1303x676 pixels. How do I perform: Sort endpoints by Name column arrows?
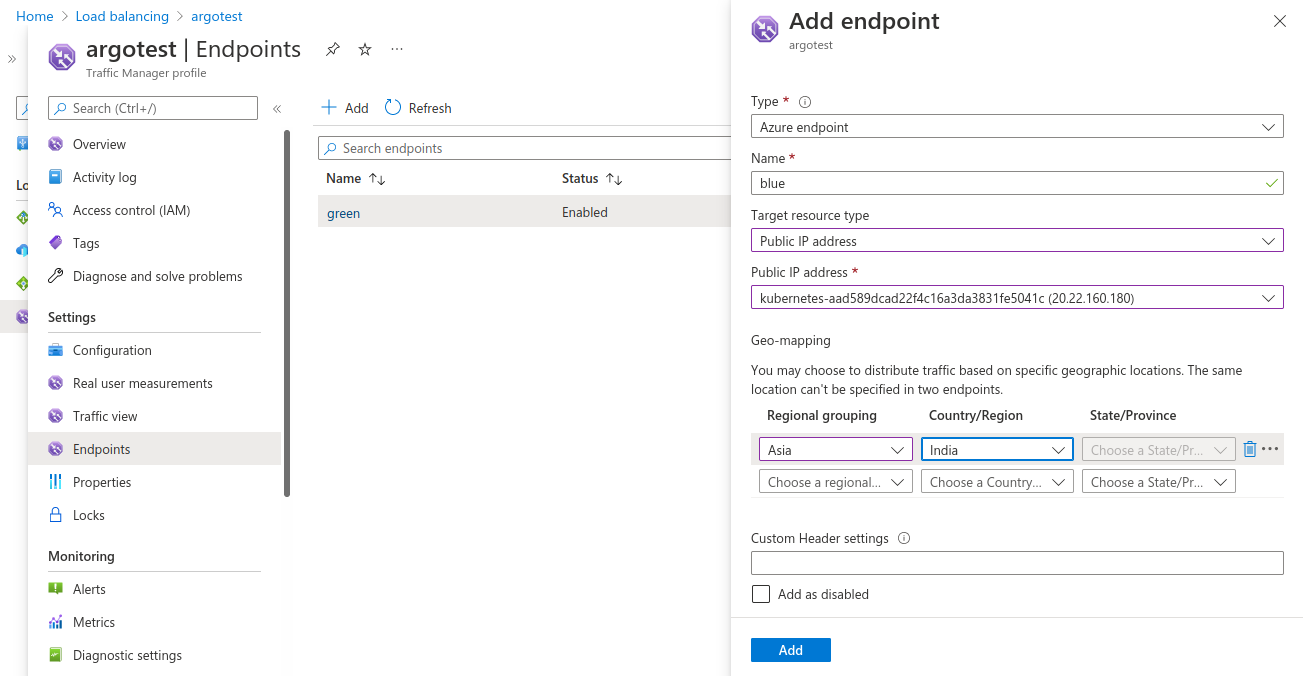tap(377, 179)
